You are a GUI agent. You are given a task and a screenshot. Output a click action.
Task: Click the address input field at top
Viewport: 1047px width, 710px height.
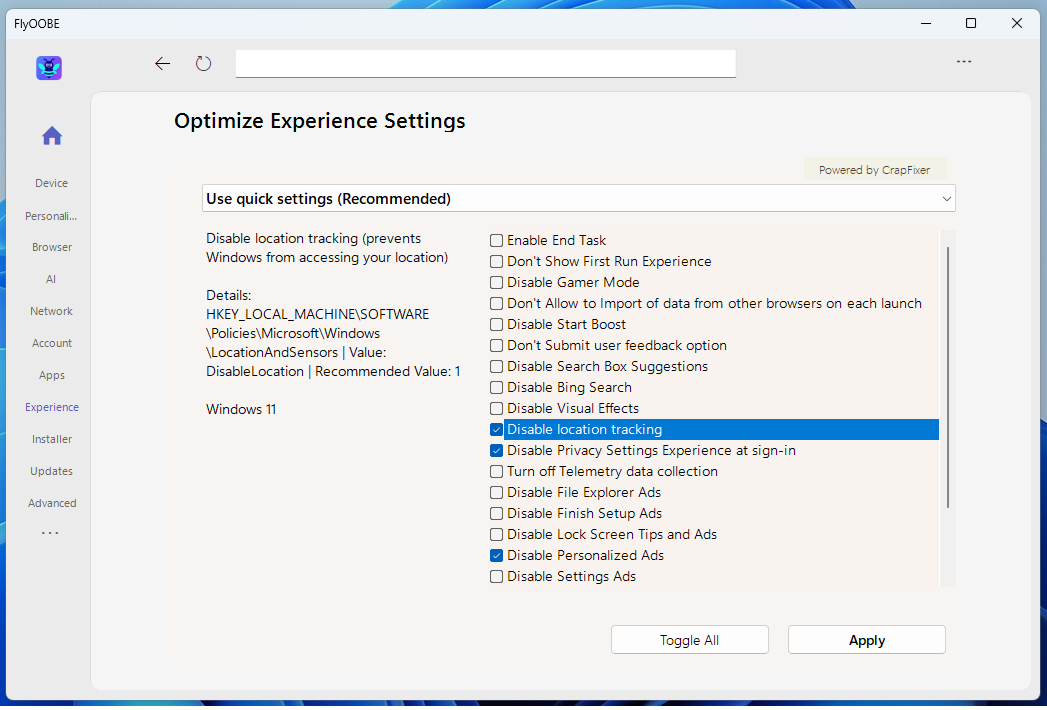485,64
